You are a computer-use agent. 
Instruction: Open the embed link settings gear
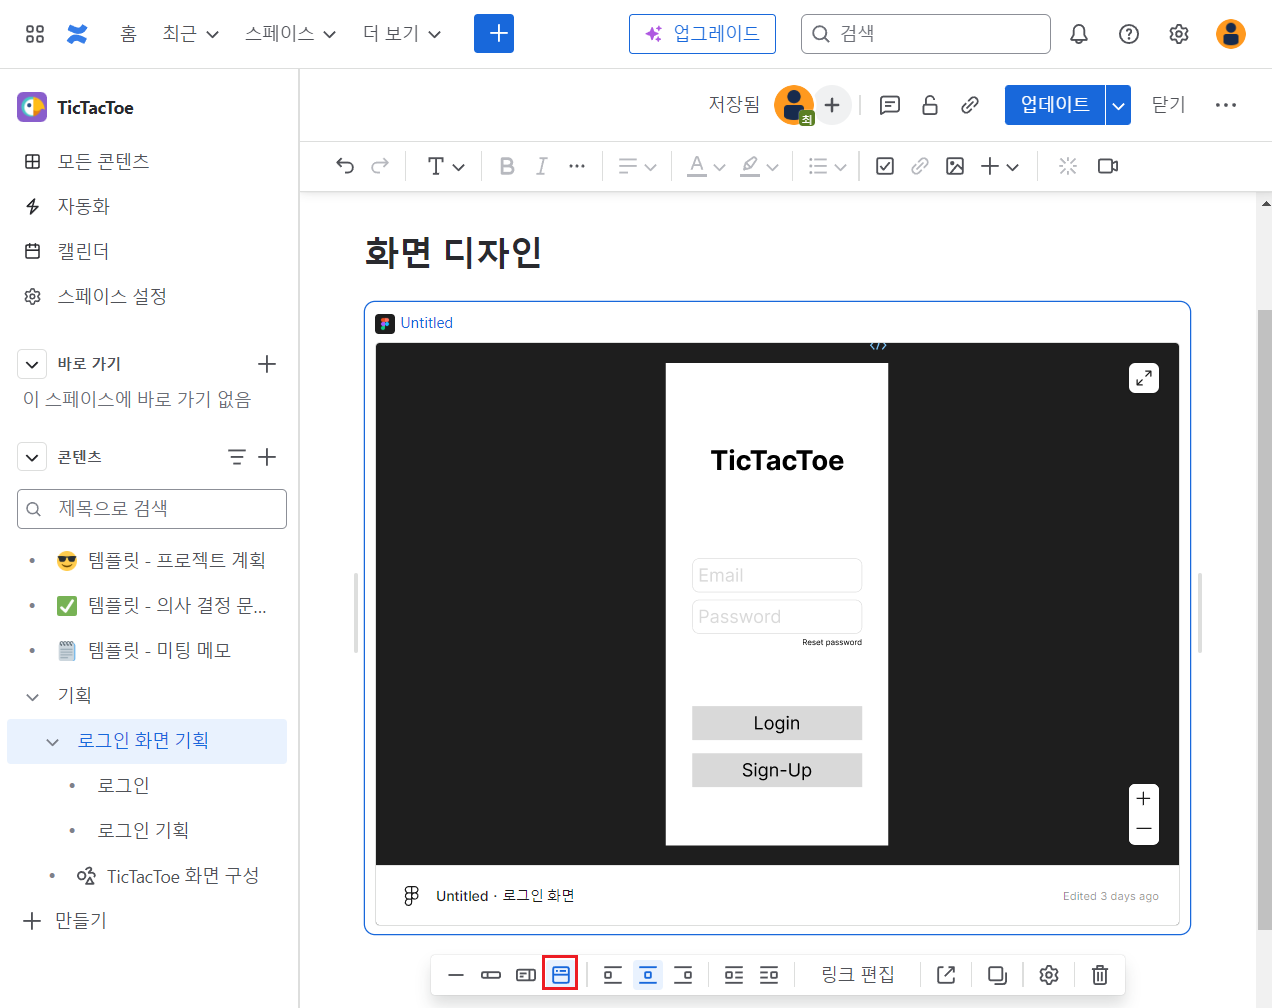[x=1049, y=975]
